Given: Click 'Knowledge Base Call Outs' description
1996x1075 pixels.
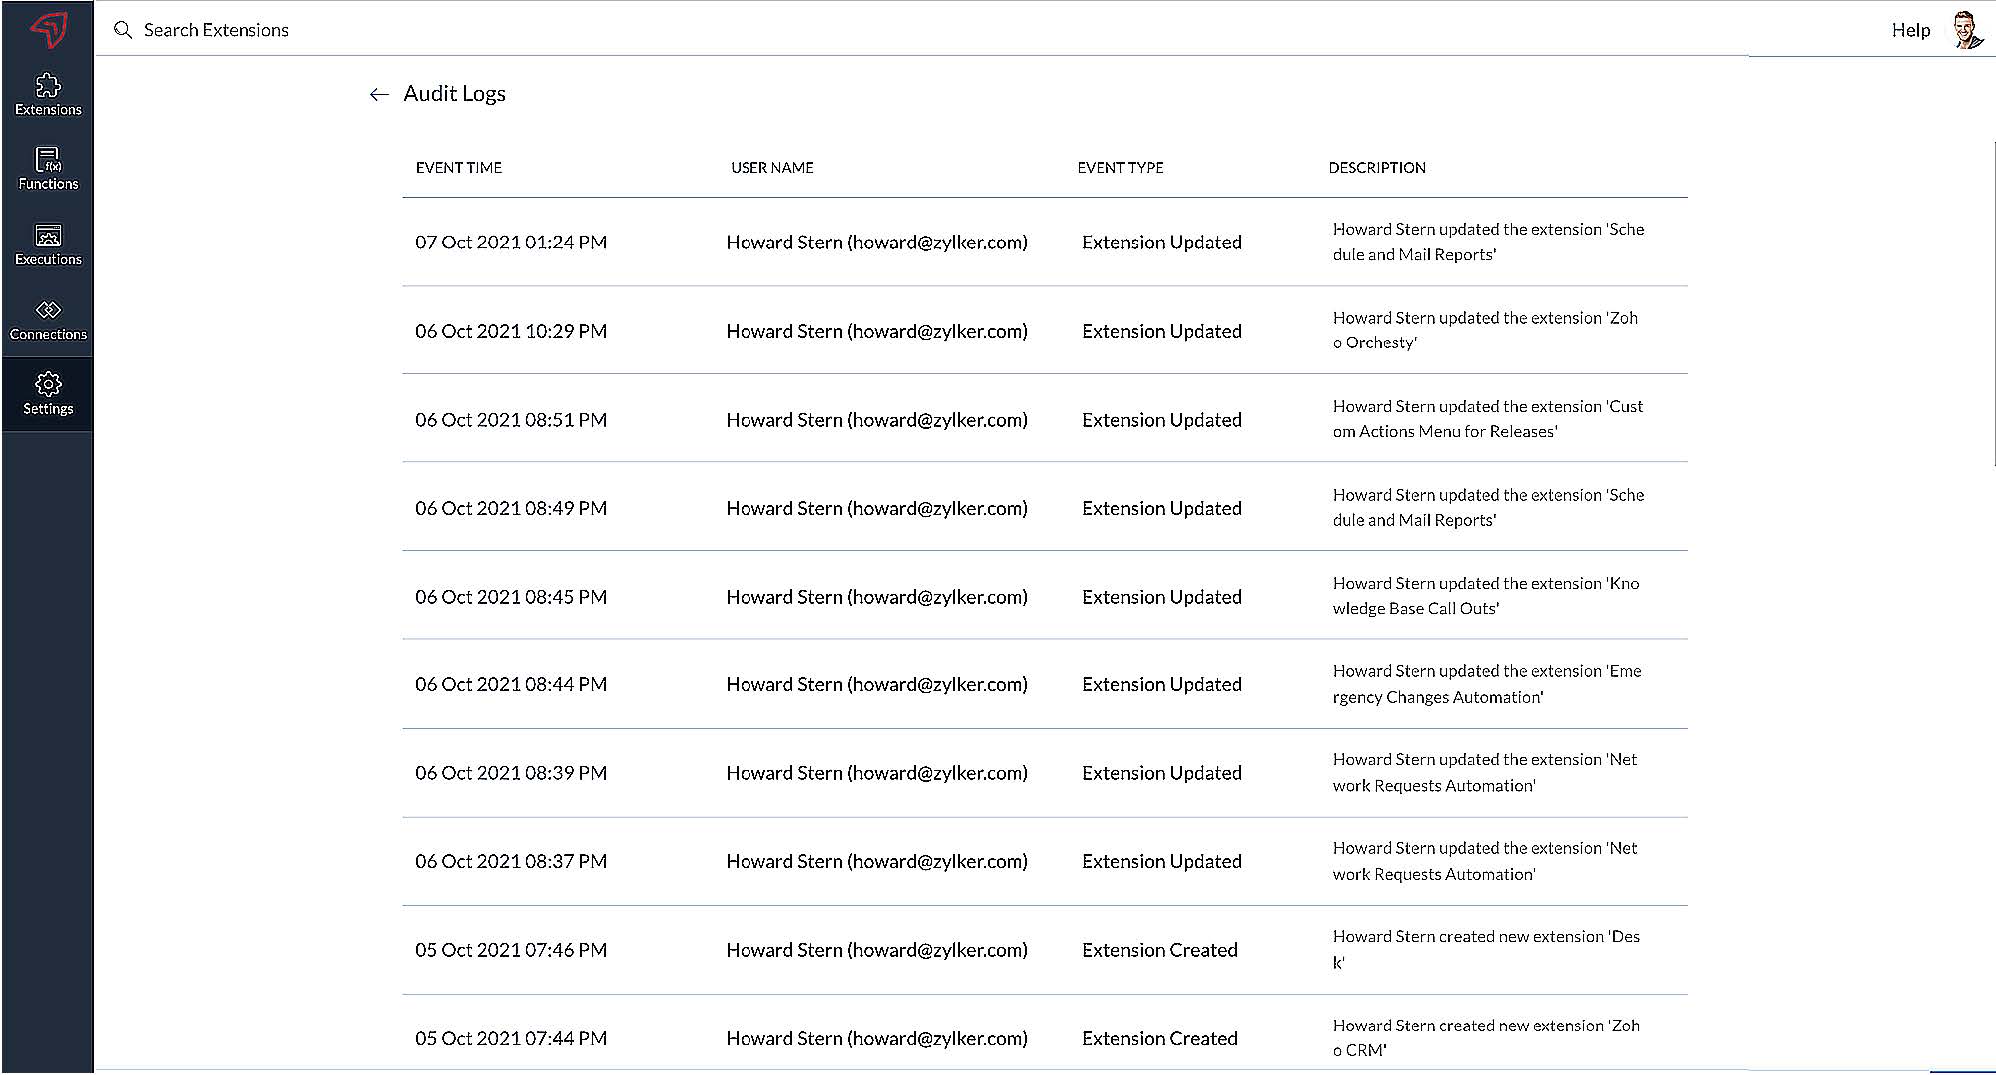Looking at the screenshot, I should [1486, 596].
